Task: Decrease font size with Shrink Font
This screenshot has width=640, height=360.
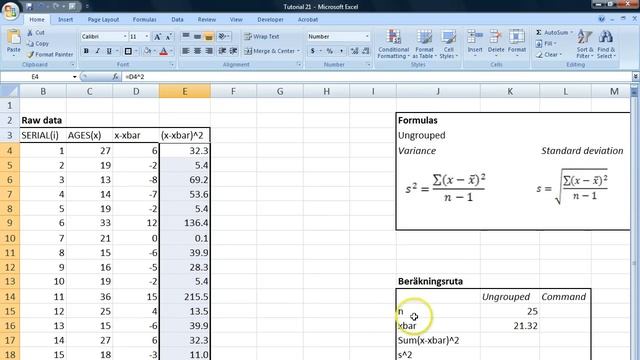Action: click(169, 37)
